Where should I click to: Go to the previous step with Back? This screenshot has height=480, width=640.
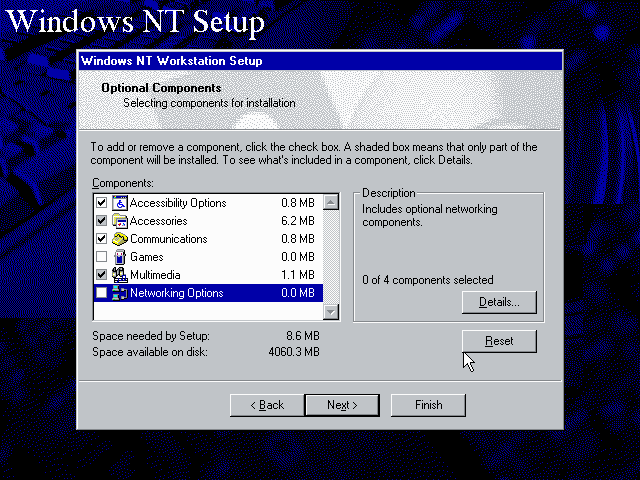click(x=266, y=405)
